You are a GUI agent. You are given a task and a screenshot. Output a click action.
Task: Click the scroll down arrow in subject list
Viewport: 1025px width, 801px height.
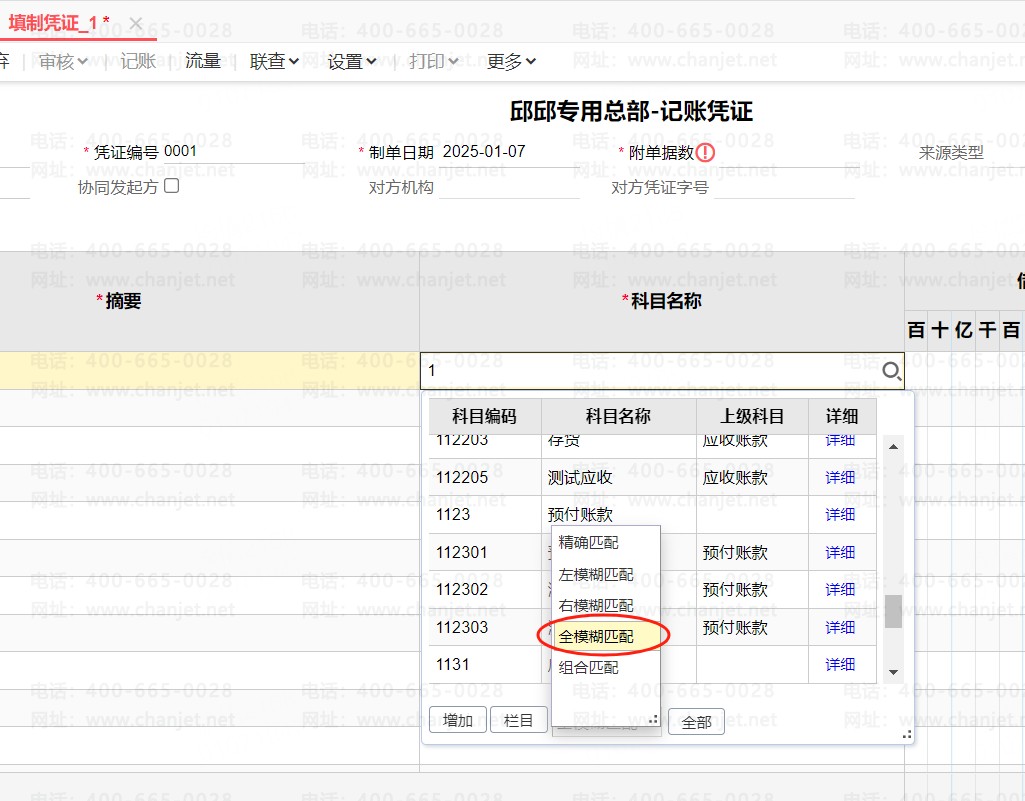coord(893,672)
